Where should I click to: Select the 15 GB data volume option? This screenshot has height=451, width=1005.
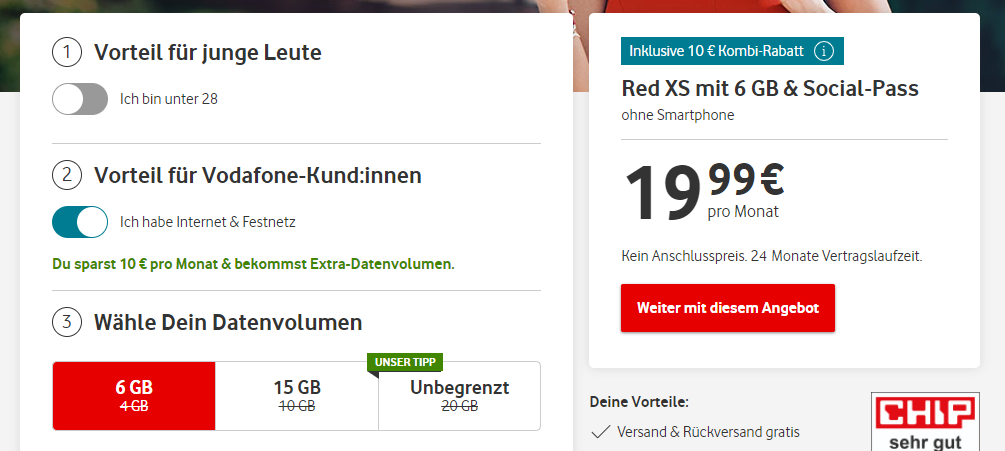(297, 396)
